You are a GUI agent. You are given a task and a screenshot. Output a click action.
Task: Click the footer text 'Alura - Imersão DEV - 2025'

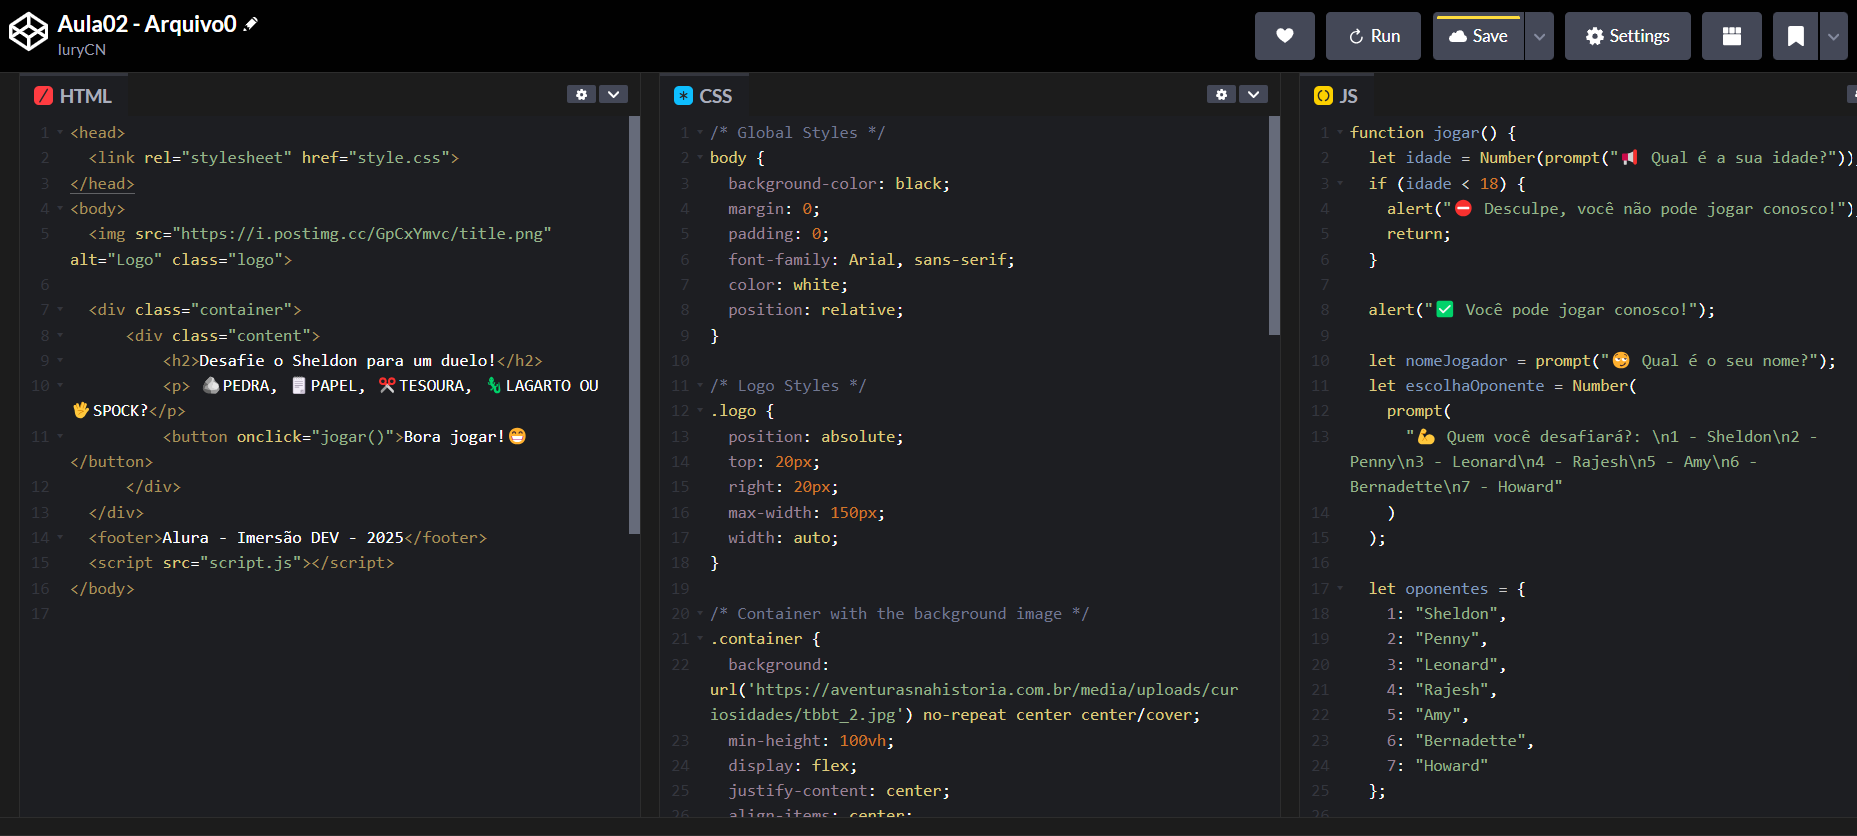click(283, 538)
